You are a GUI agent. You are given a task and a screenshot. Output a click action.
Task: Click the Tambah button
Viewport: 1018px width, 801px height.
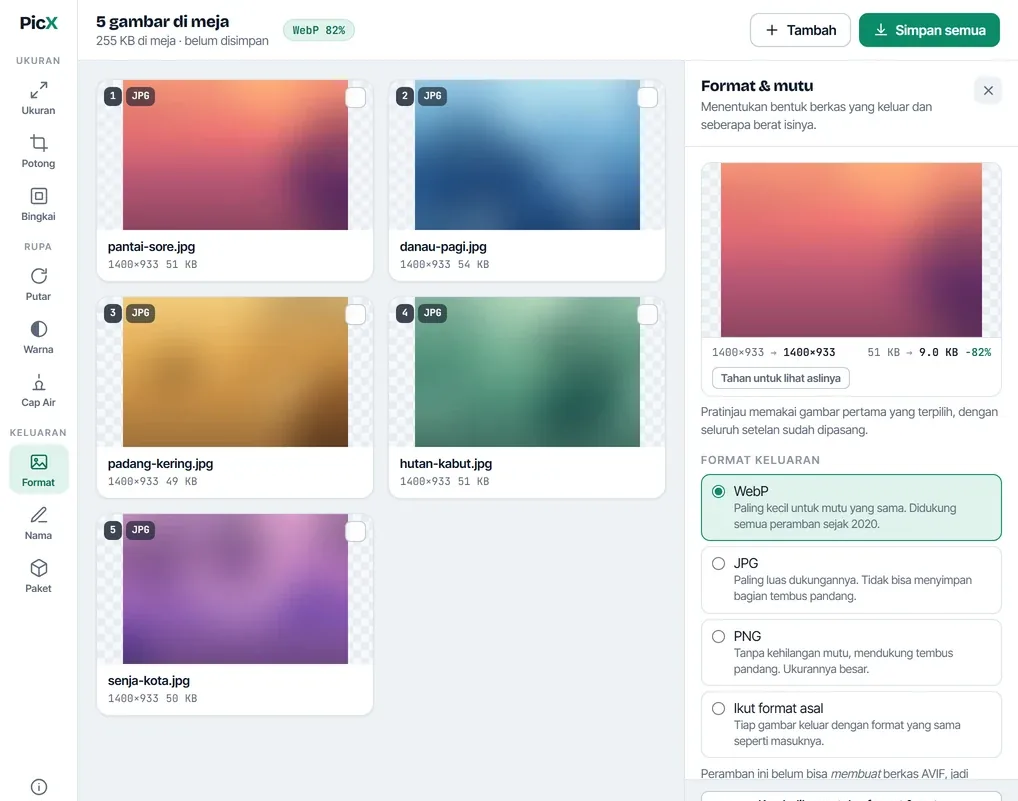(x=800, y=30)
